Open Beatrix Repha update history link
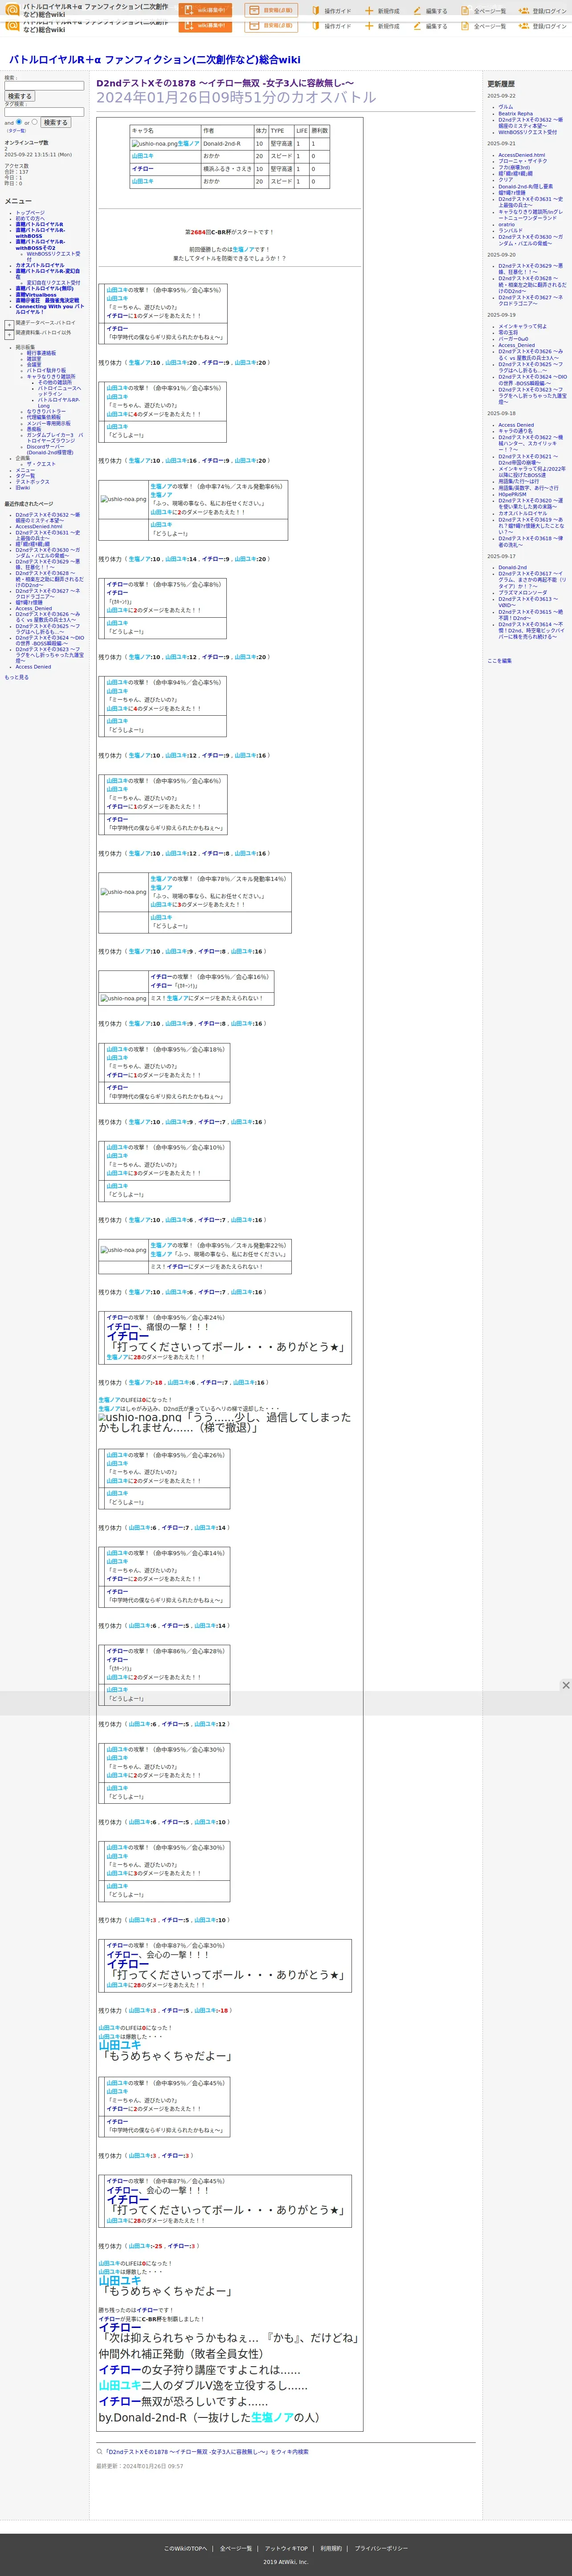Image resolution: width=572 pixels, height=2576 pixels. 516,113
